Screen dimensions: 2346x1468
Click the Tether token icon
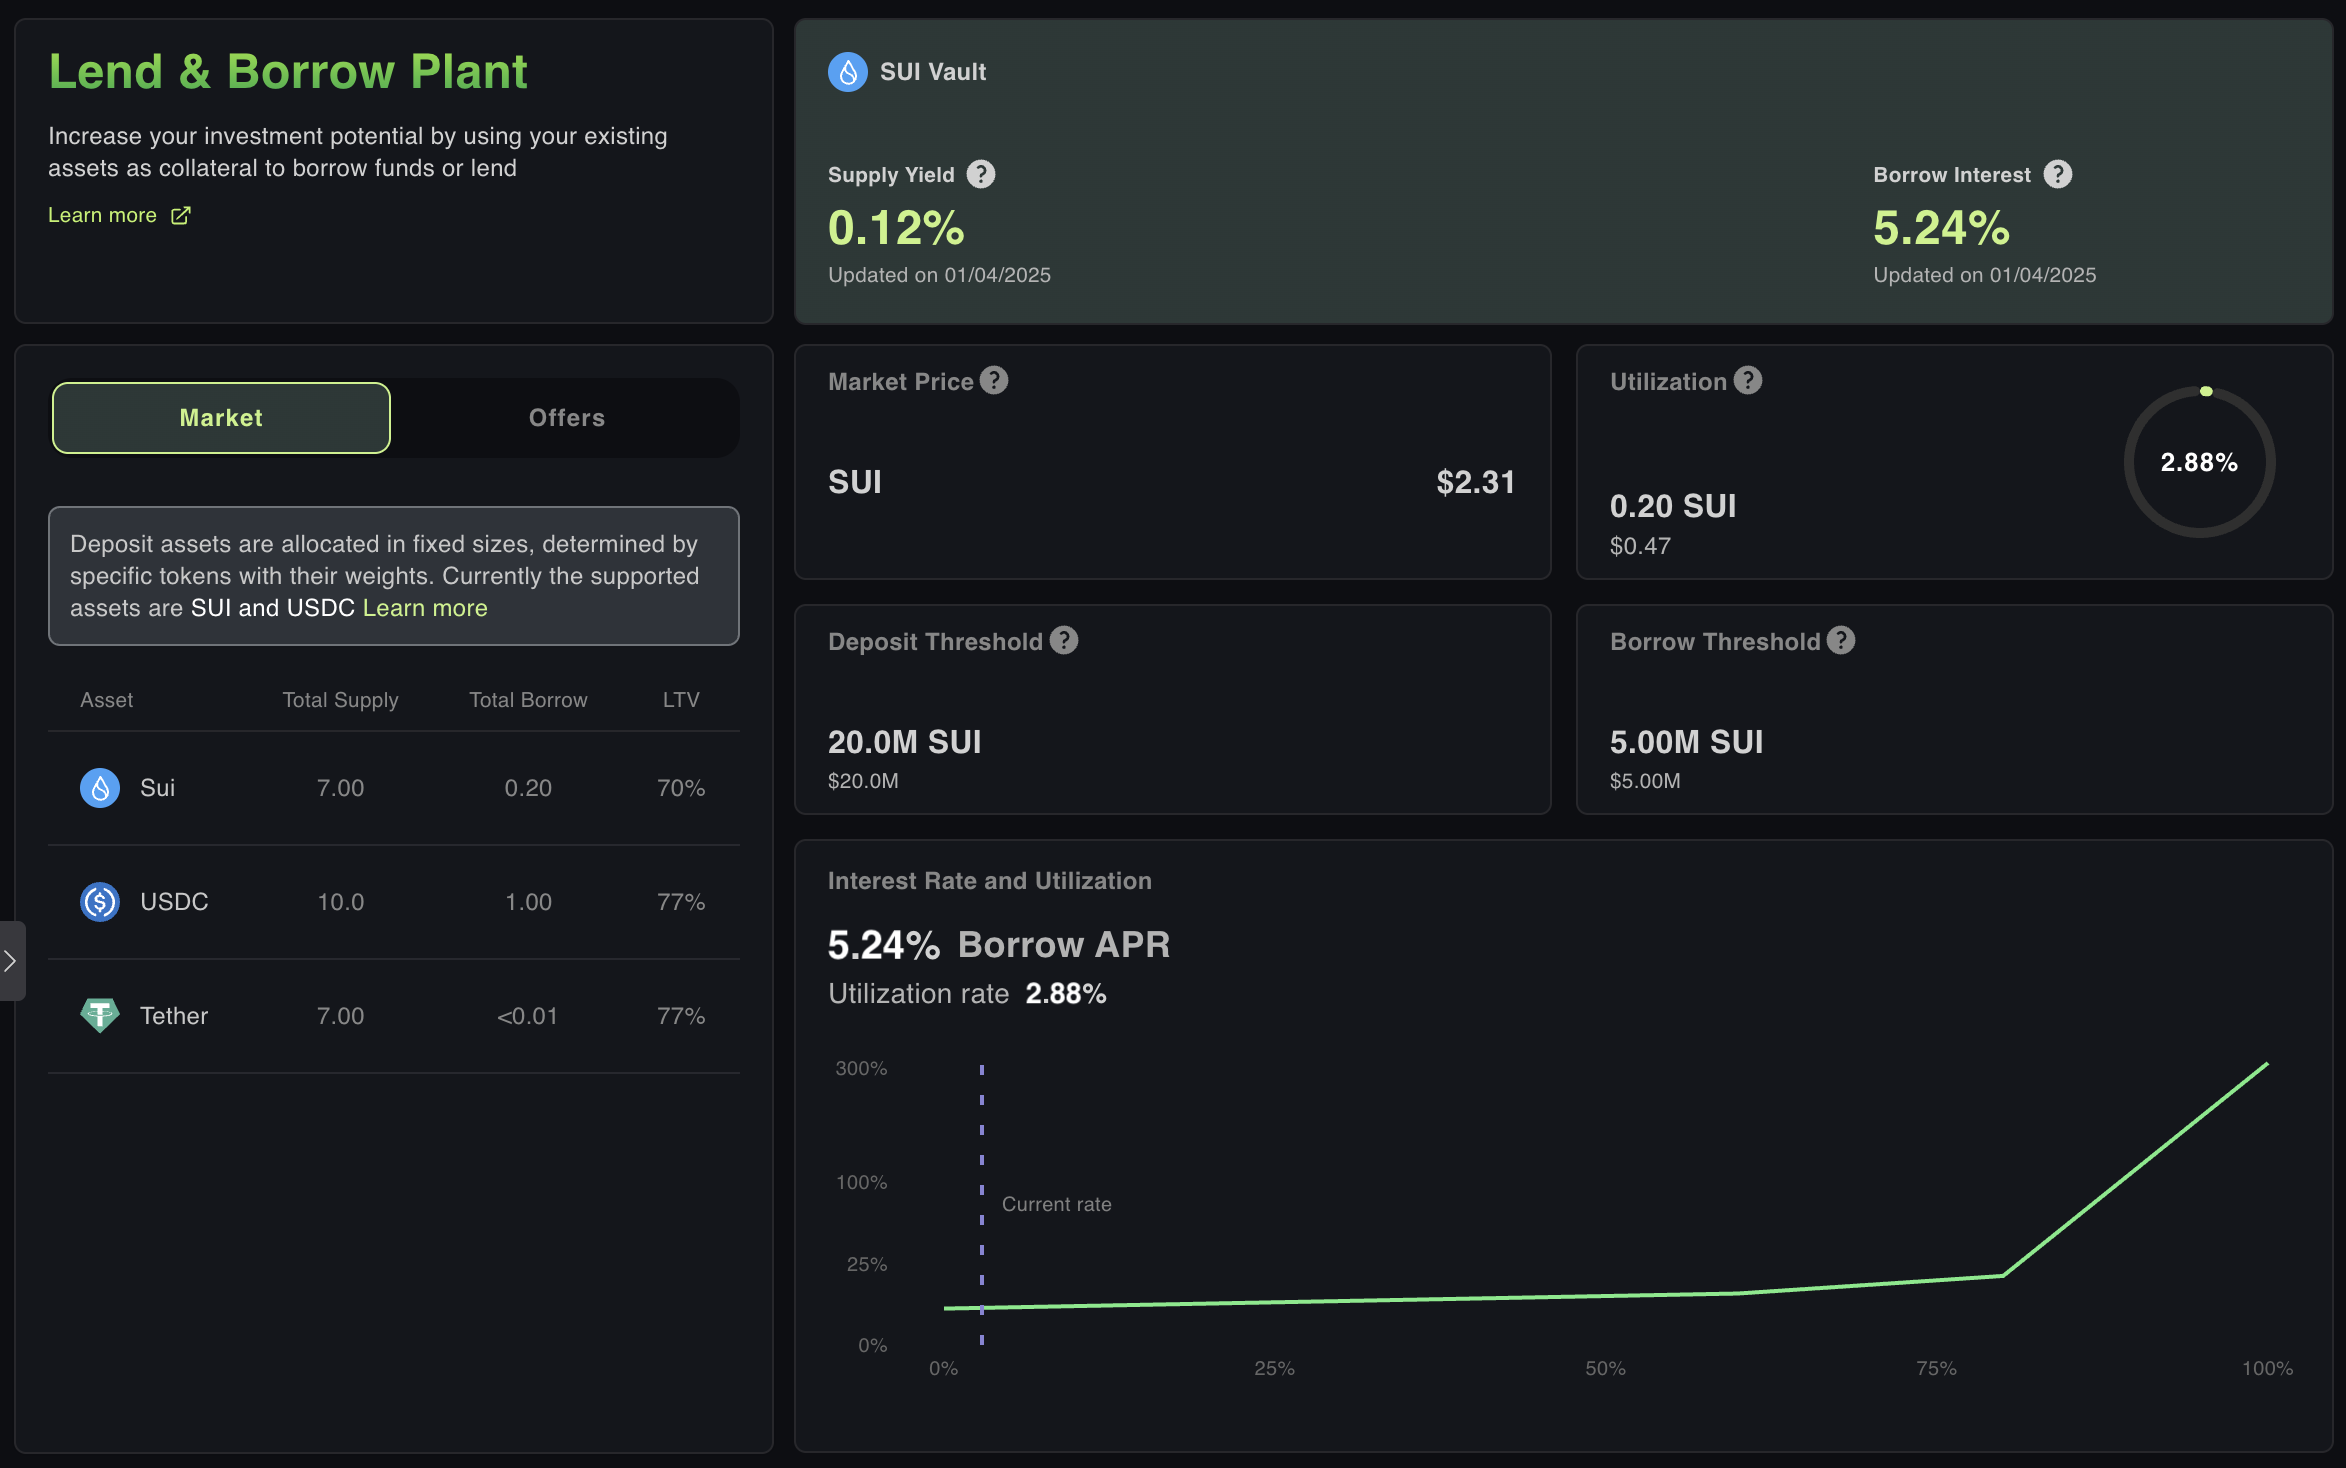[99, 1016]
